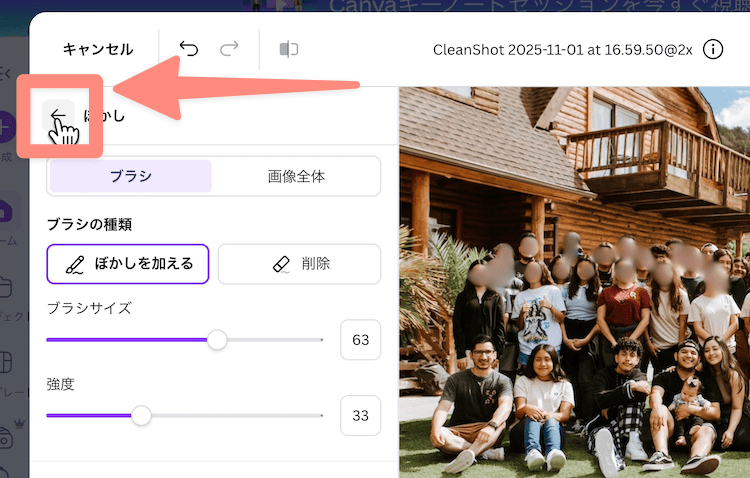
Task: Toggle the before/after compare icon
Action: (289, 49)
